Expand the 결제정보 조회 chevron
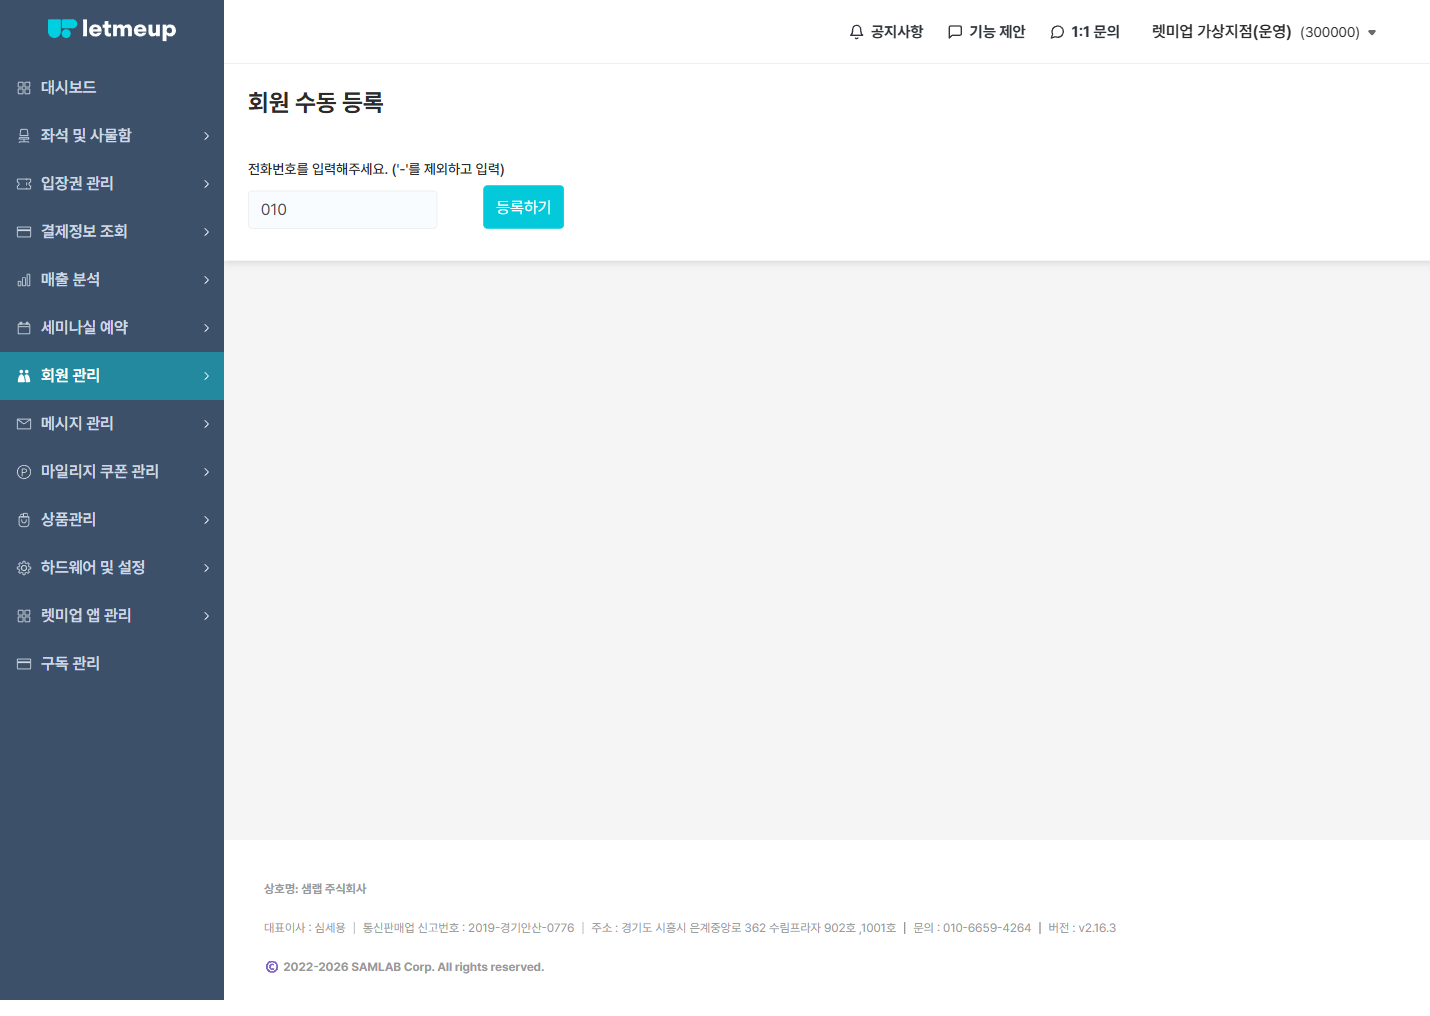Viewport: 1430px width, 1016px height. [207, 232]
